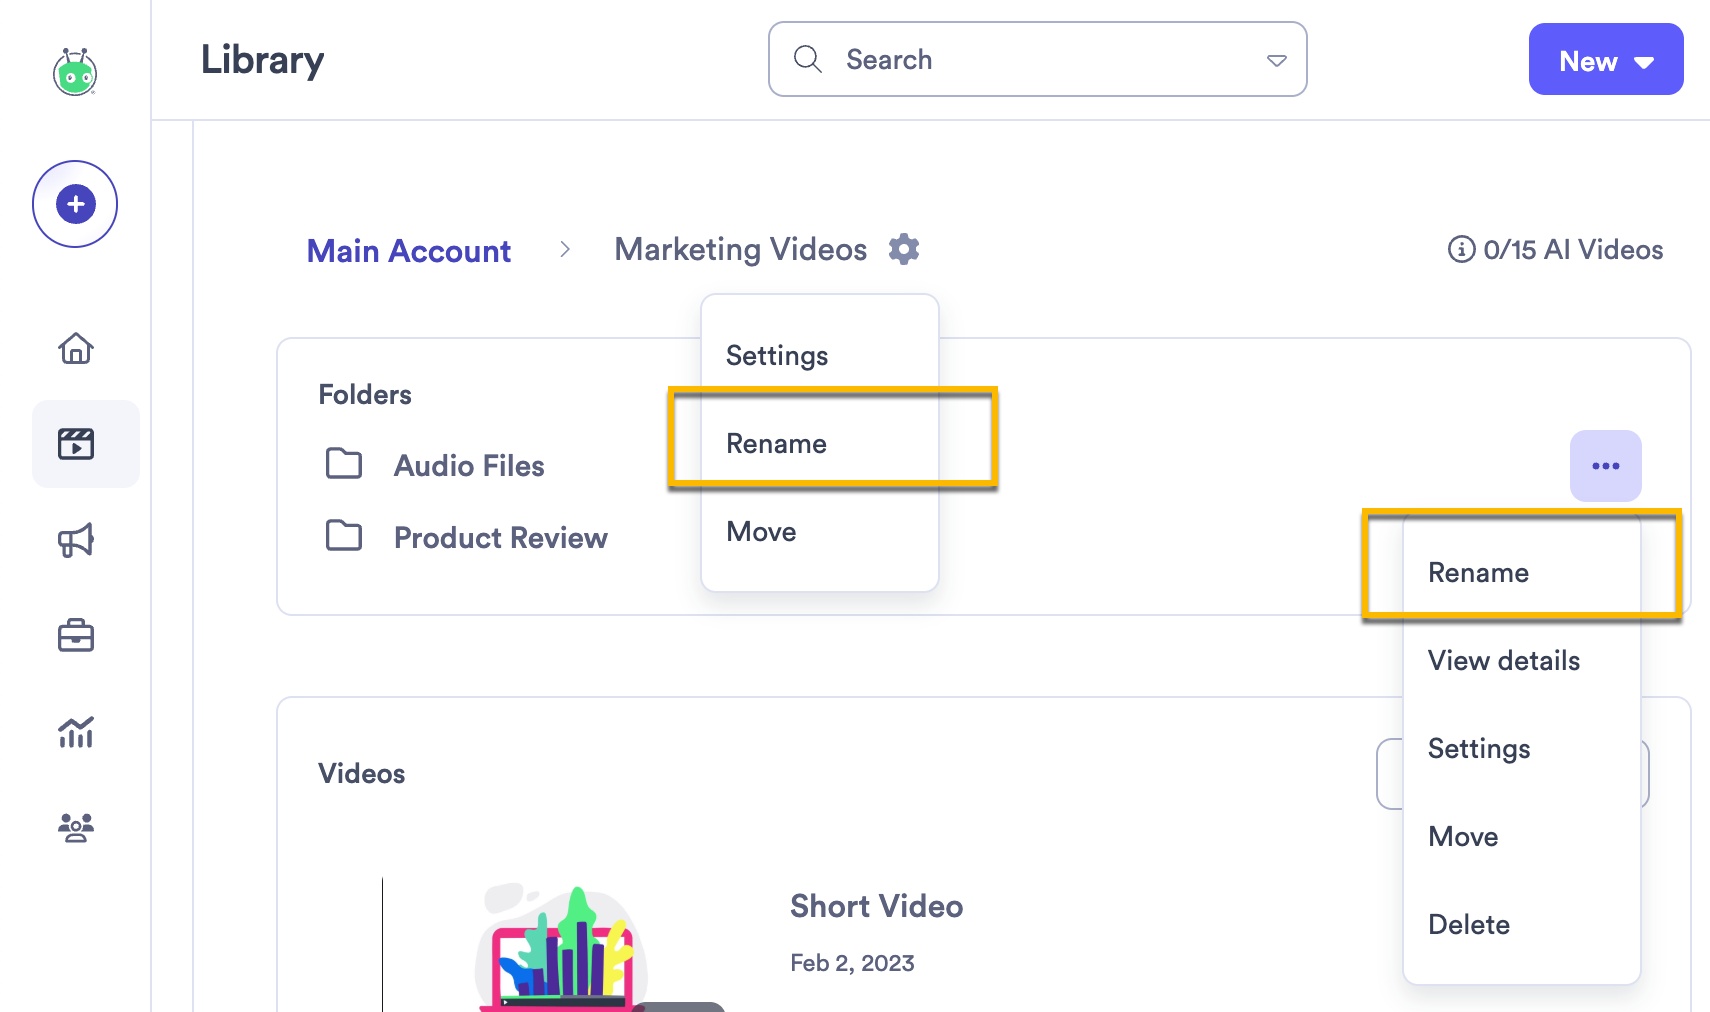This screenshot has width=1710, height=1012.
Task: Open the Product Review folder
Action: coord(501,538)
